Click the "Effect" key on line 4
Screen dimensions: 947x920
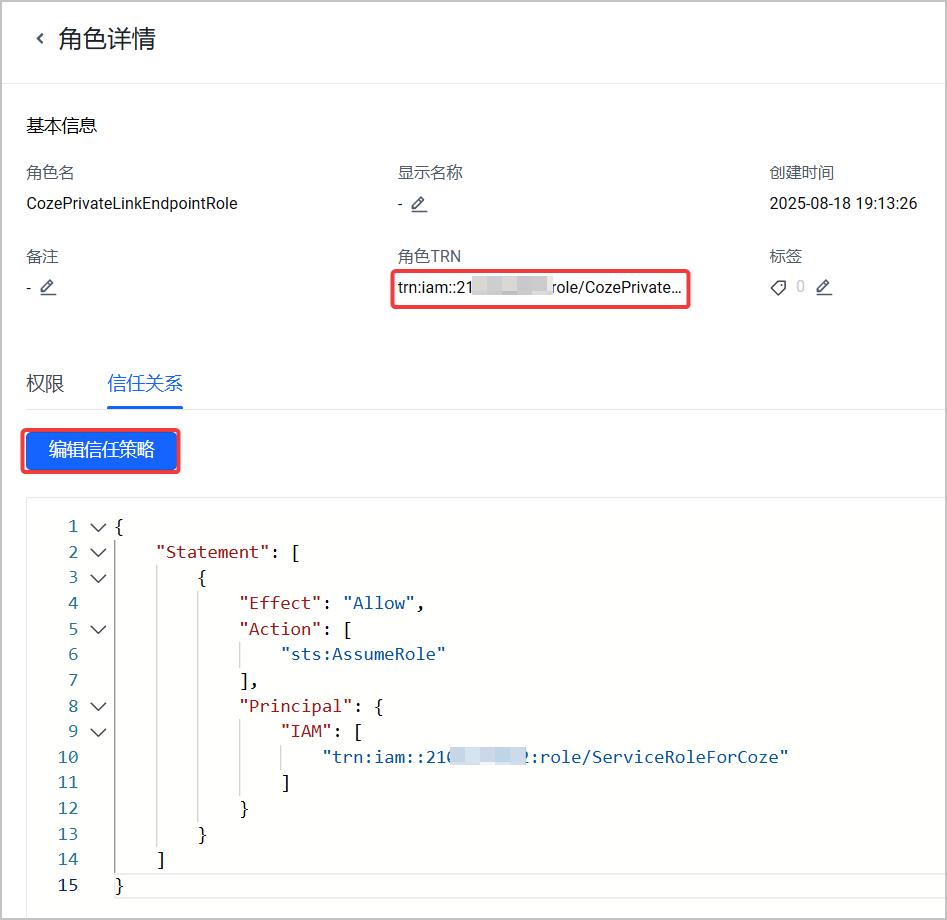point(280,603)
